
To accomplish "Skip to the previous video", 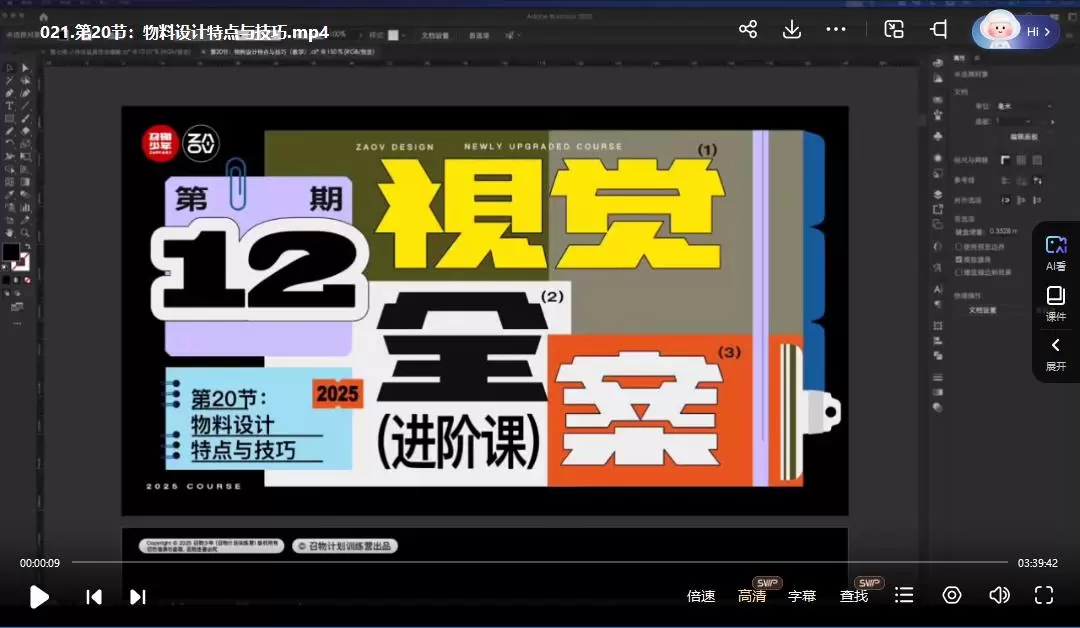I will pos(94,597).
